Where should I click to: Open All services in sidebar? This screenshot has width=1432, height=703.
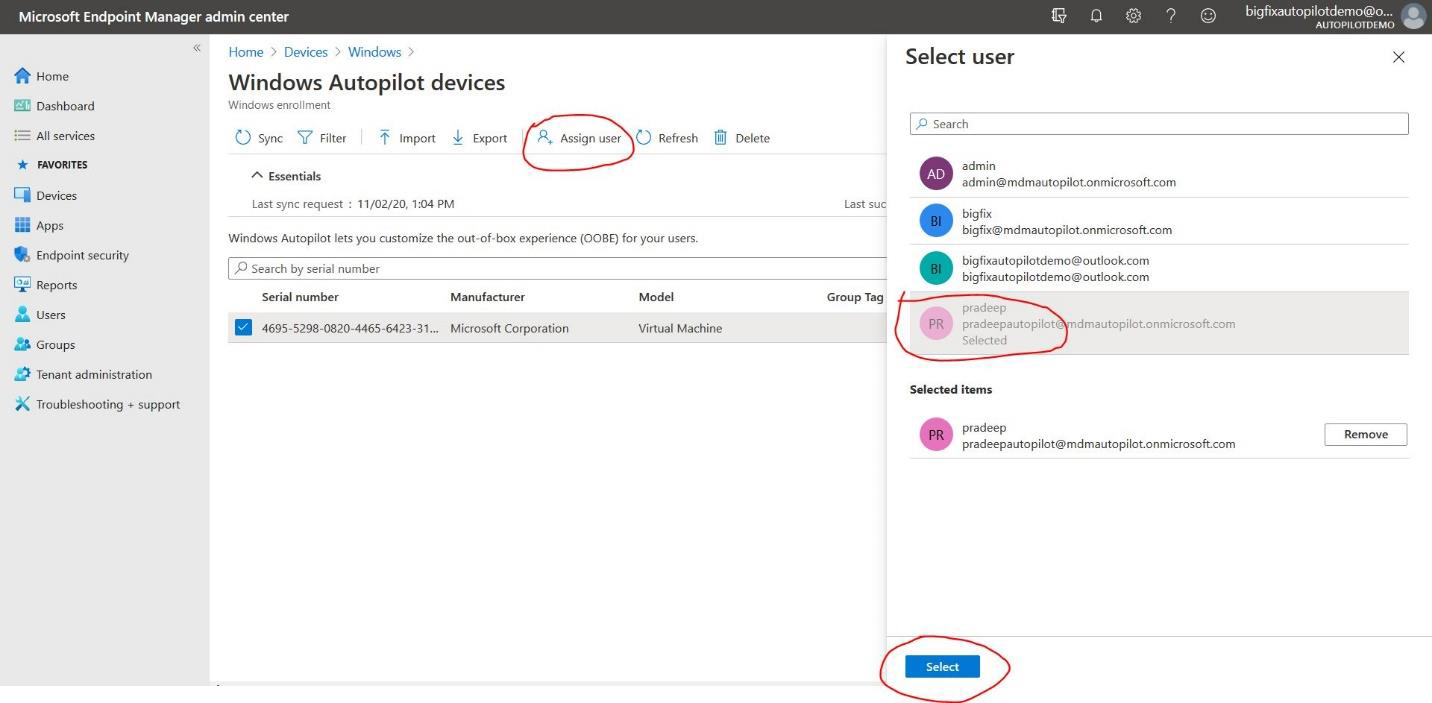[54, 136]
